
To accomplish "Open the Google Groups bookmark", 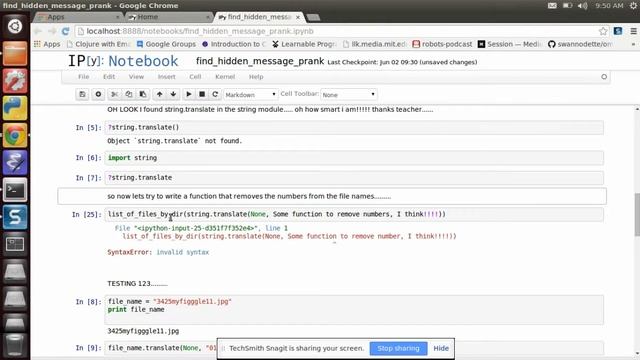I will [x=166, y=44].
